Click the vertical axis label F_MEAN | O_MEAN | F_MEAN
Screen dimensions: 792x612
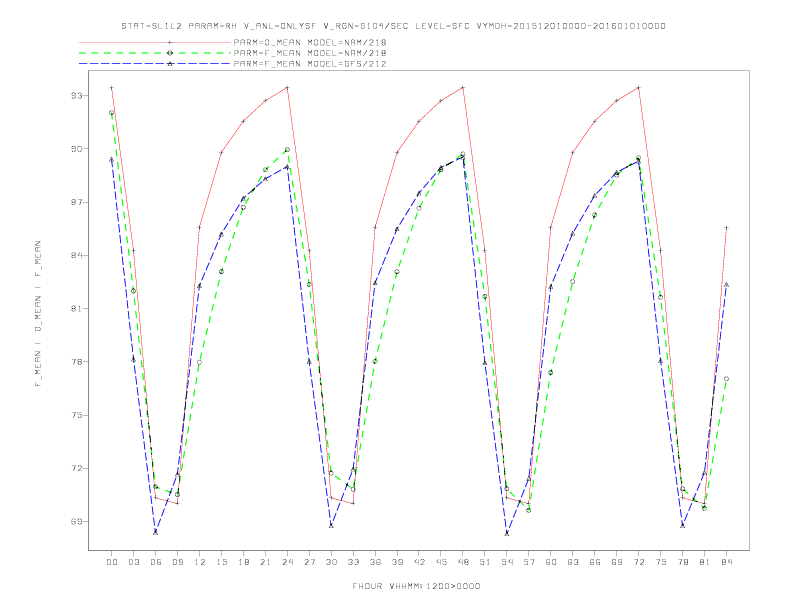(x=38, y=314)
